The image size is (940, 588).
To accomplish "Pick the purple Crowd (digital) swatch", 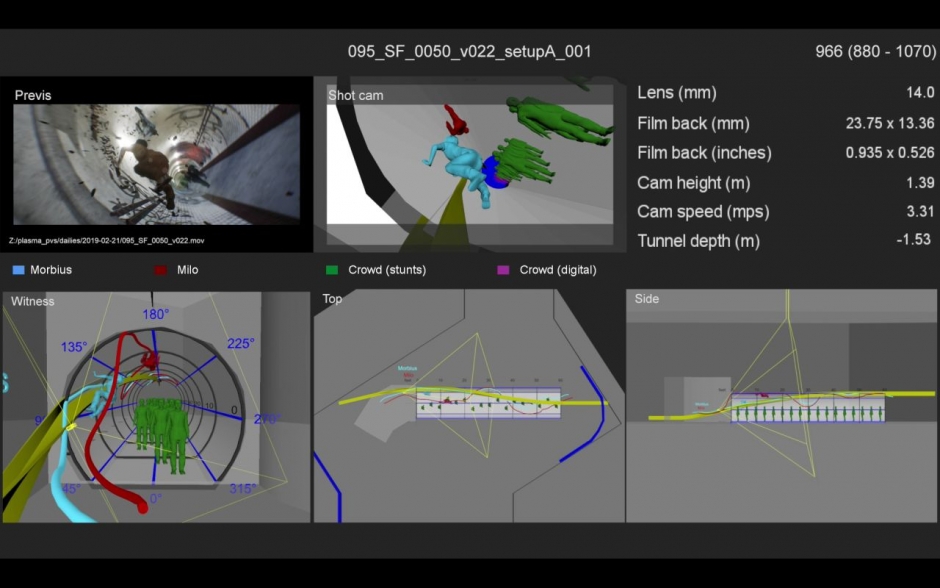I will (x=503, y=270).
